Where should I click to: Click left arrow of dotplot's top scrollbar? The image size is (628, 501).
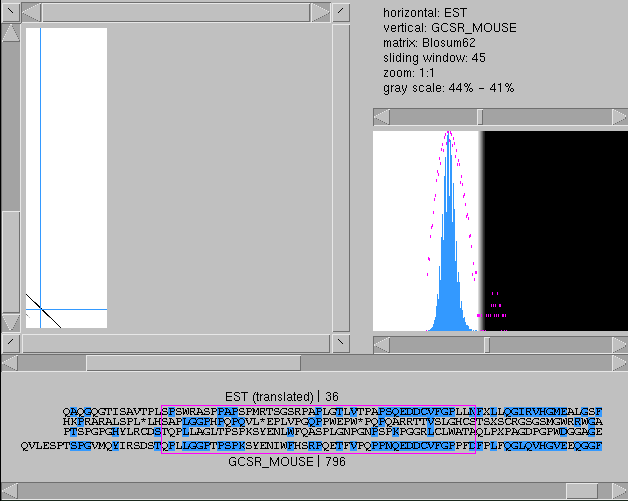(31, 12)
